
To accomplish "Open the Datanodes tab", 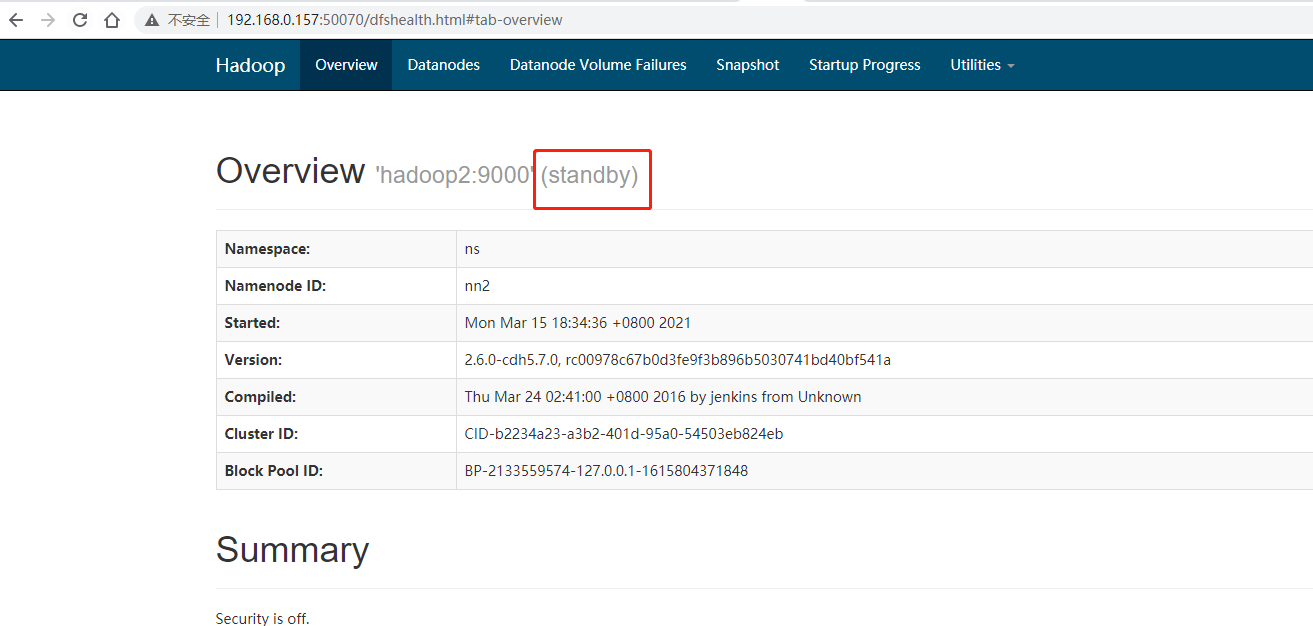I will (444, 65).
